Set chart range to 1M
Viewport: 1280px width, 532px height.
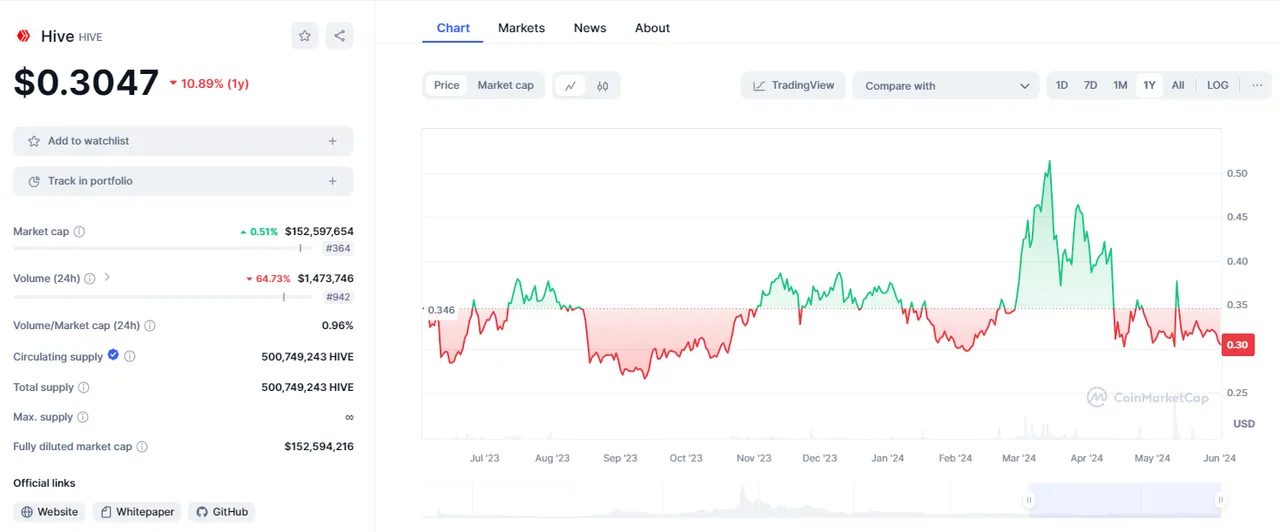tap(1121, 85)
